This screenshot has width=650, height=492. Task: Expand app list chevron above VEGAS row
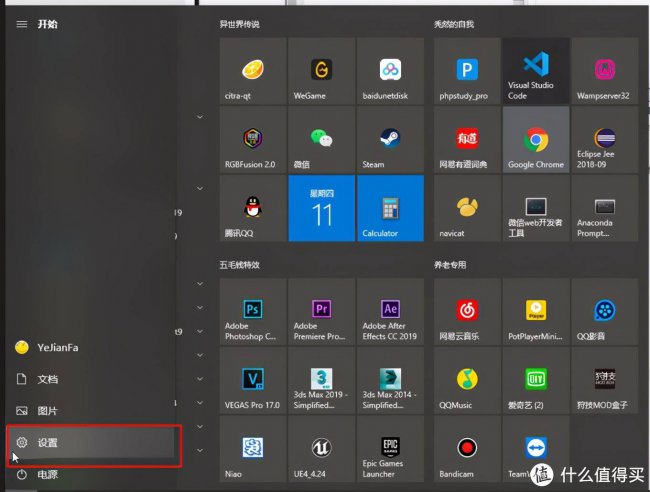[200, 355]
